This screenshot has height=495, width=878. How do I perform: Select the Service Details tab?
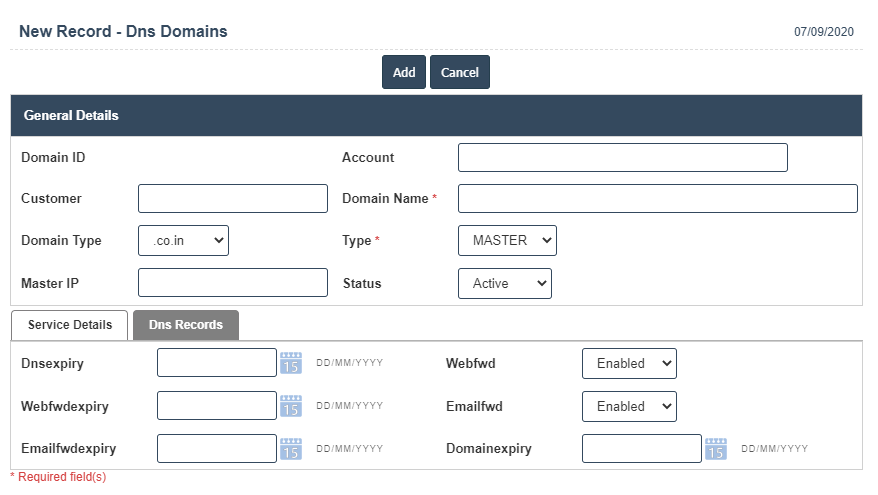pos(70,325)
